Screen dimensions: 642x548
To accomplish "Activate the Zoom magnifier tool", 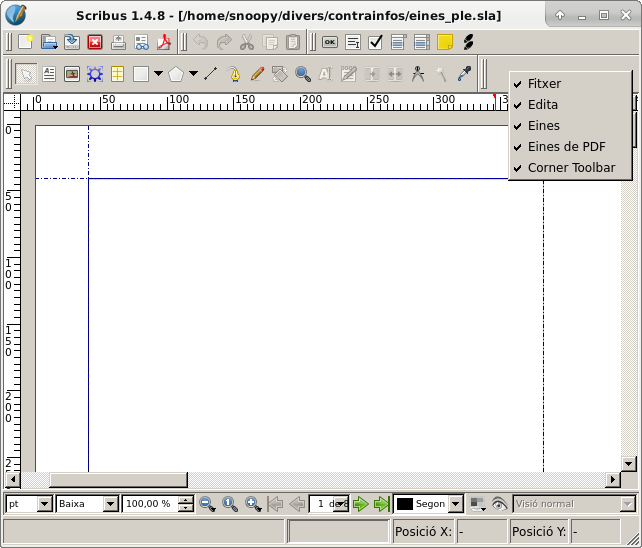I will click(x=302, y=74).
